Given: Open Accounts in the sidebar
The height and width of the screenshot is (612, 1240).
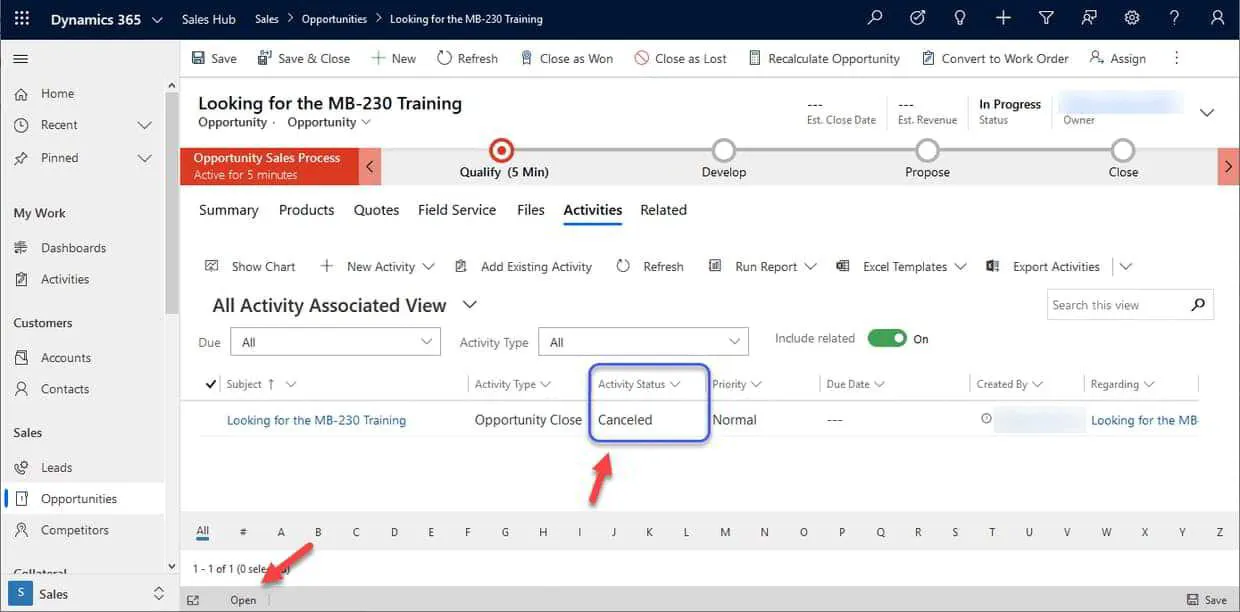Looking at the screenshot, I should pyautogui.click(x=66, y=358).
